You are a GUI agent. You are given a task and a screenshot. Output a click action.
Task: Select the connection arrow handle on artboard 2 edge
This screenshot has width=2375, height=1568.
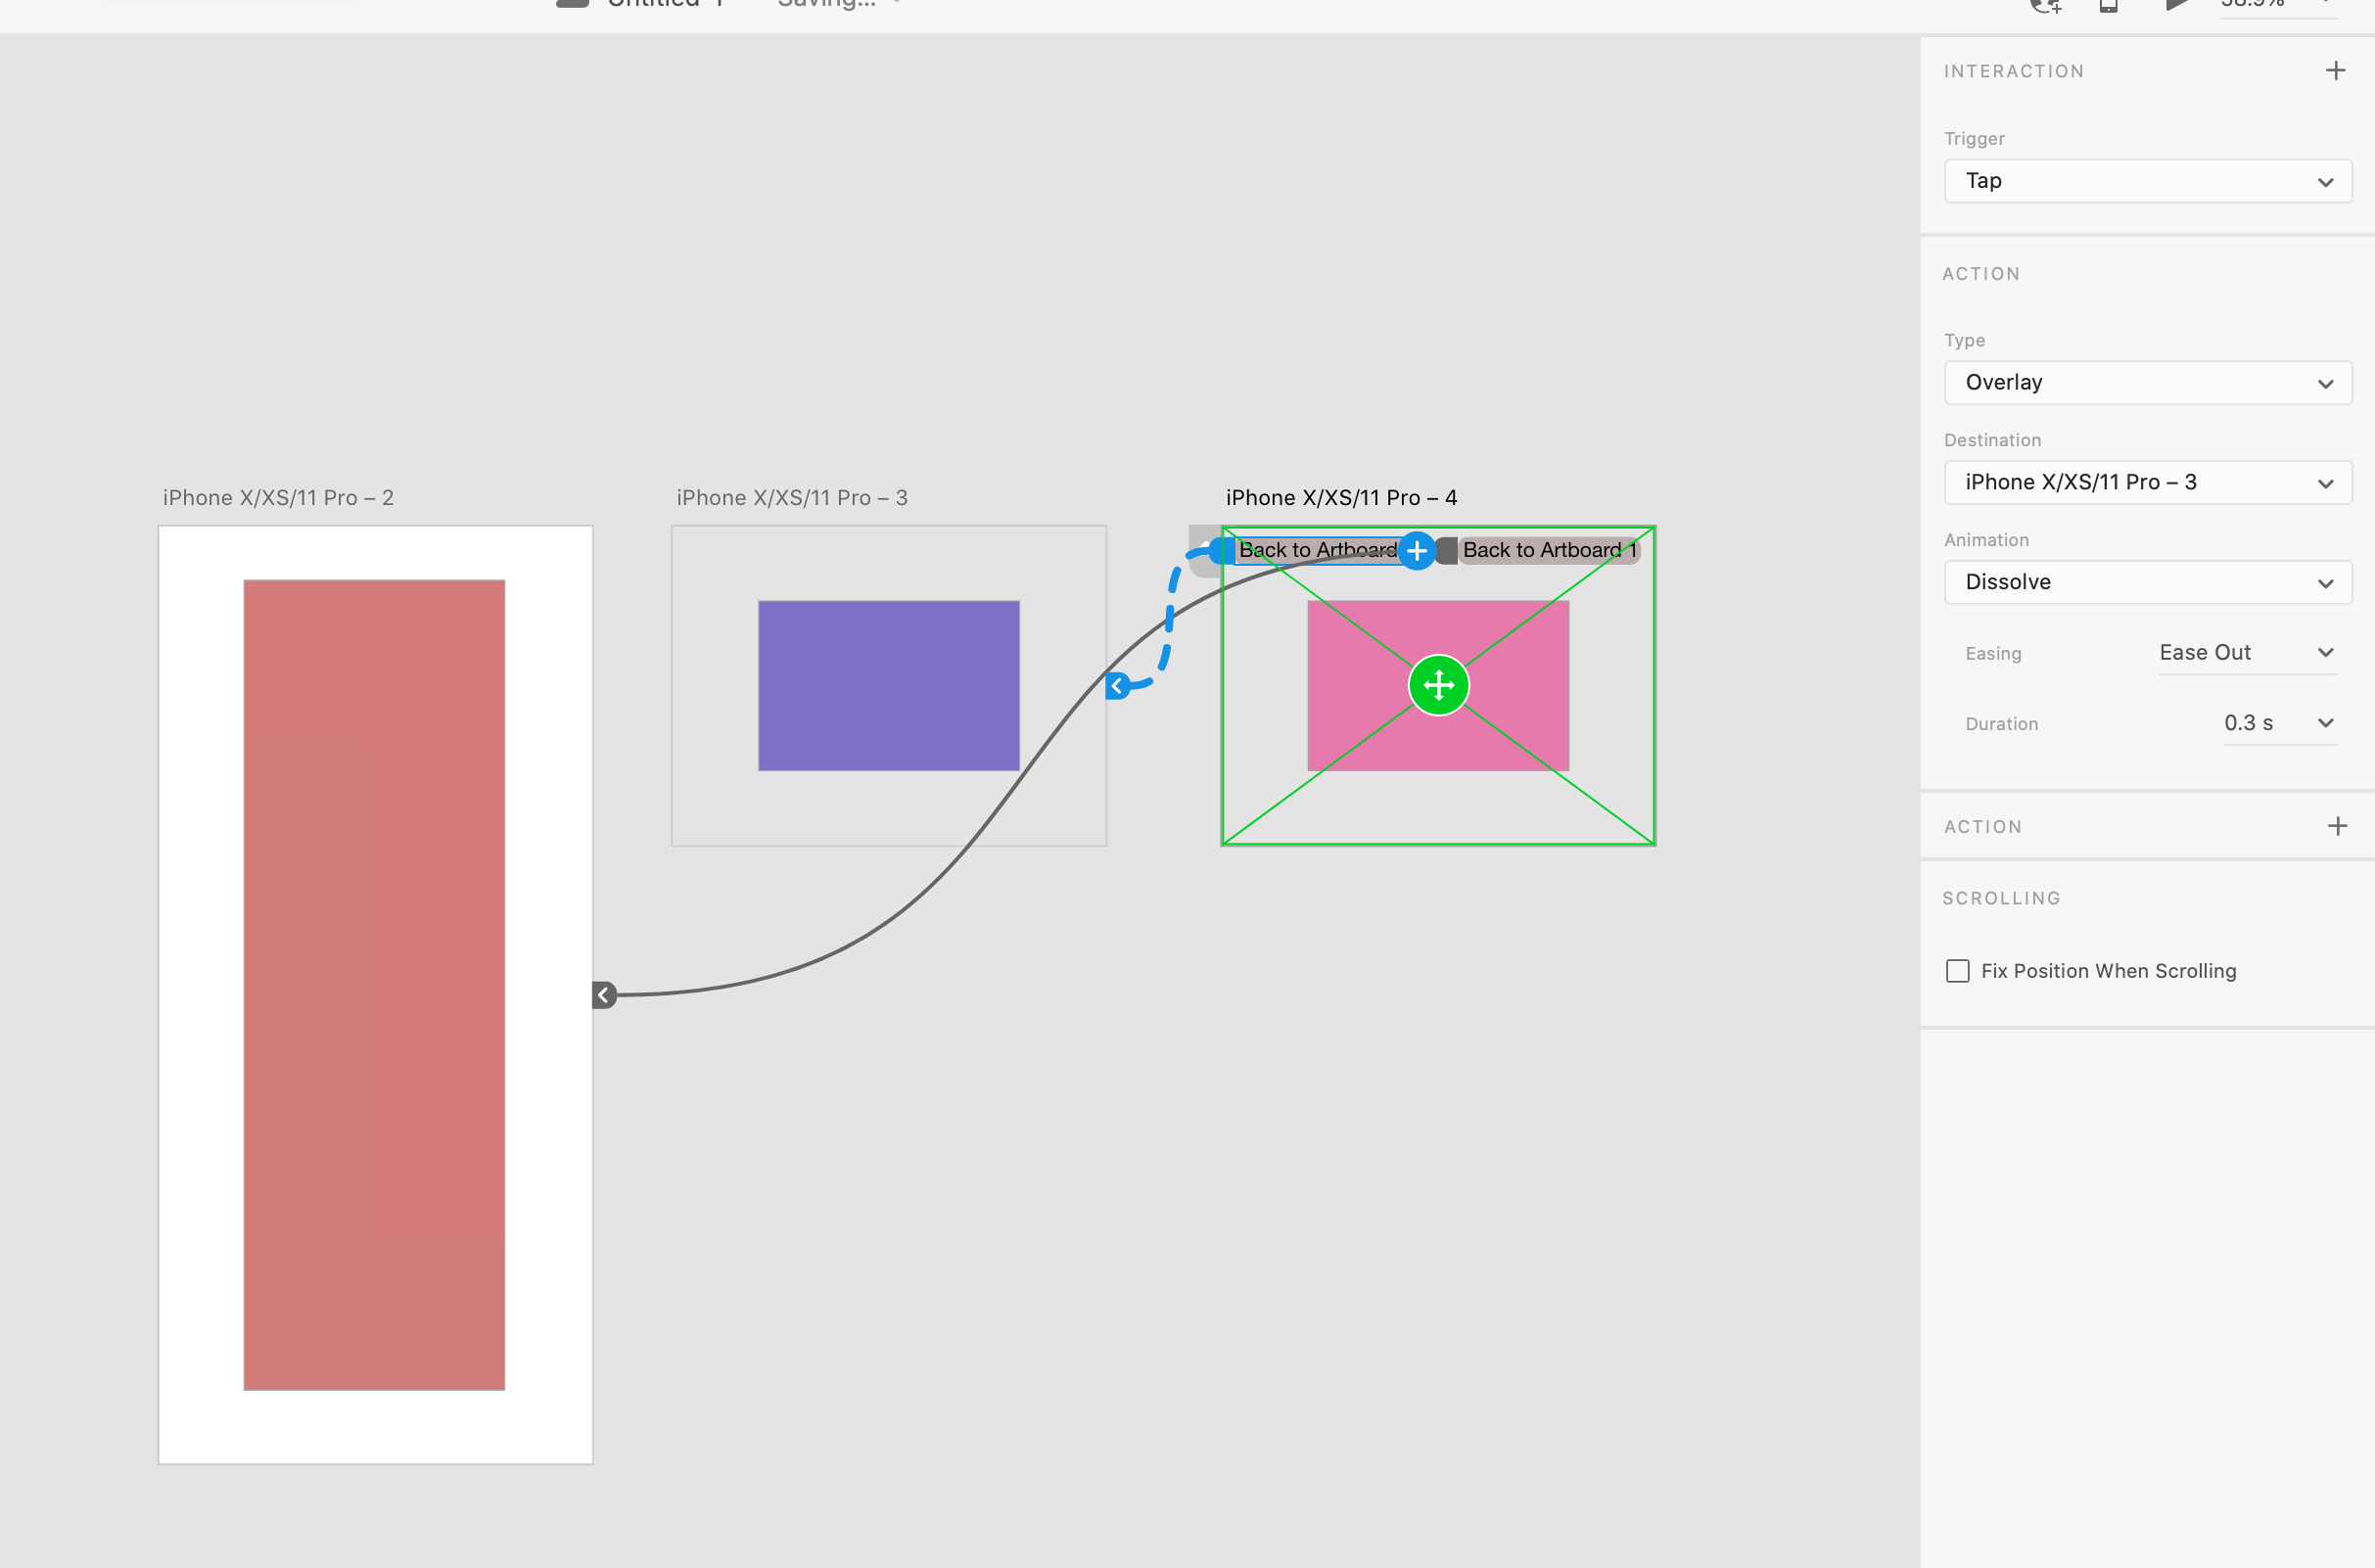coord(604,994)
